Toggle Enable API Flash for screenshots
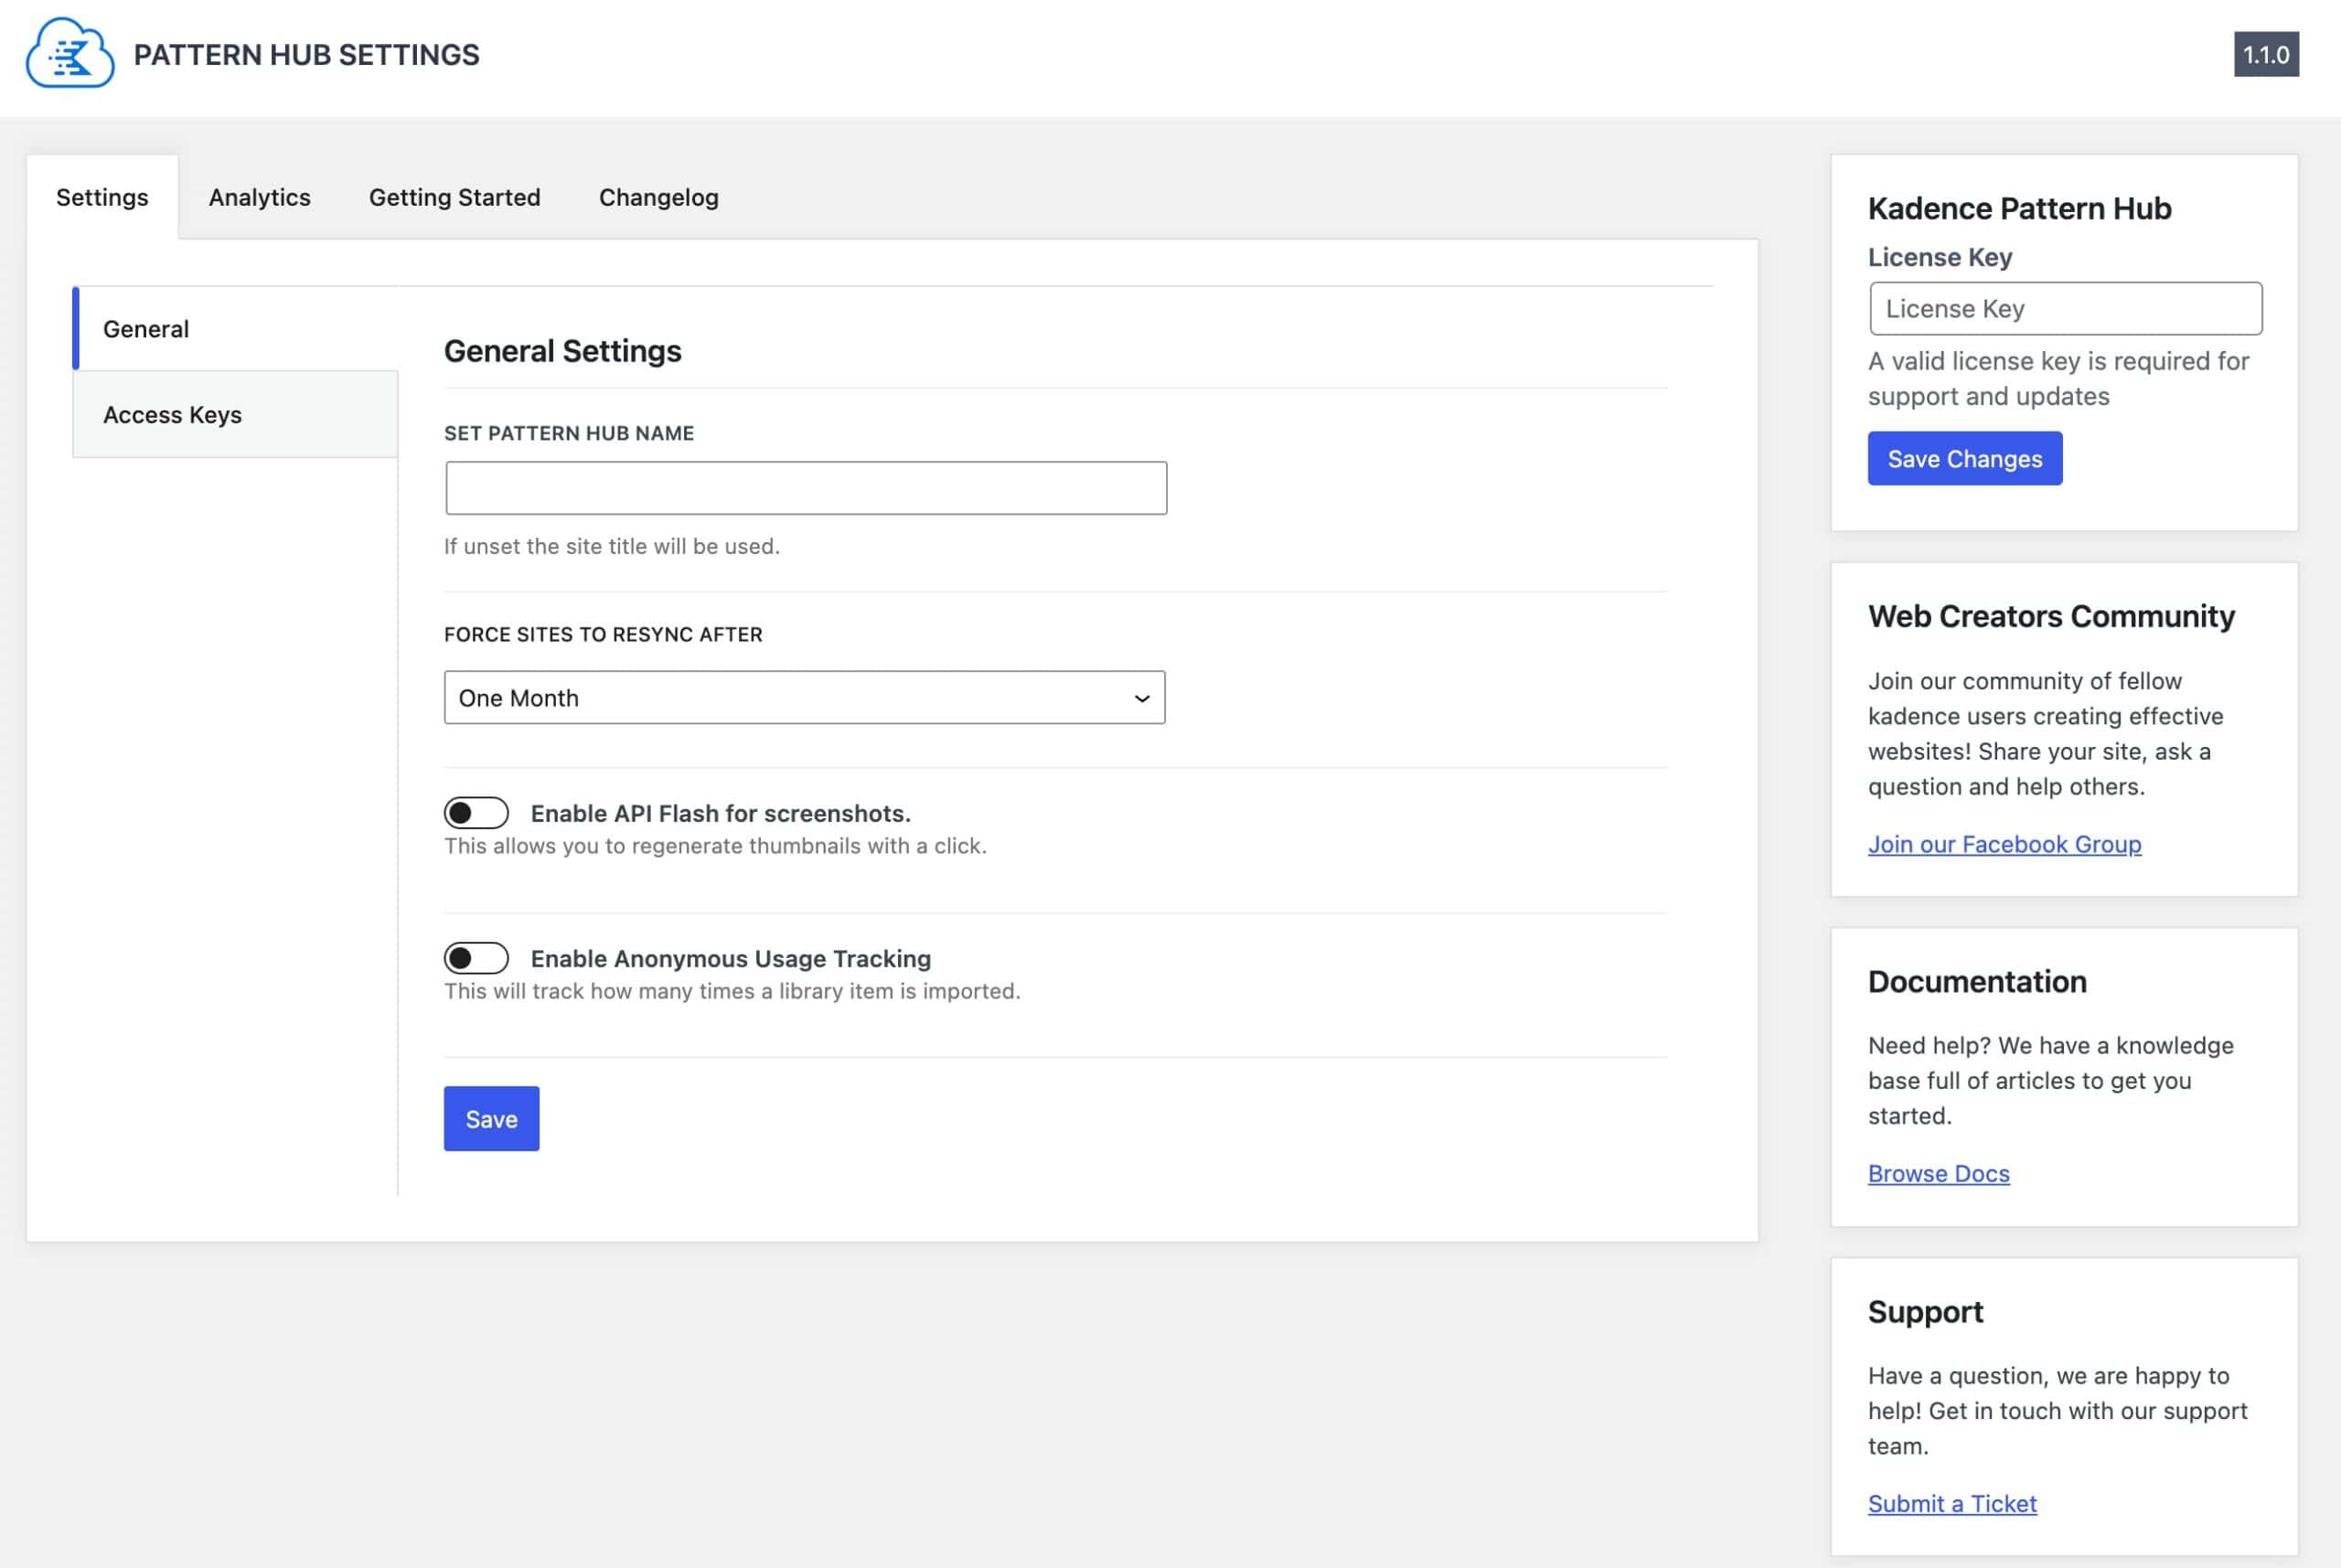 click(476, 812)
